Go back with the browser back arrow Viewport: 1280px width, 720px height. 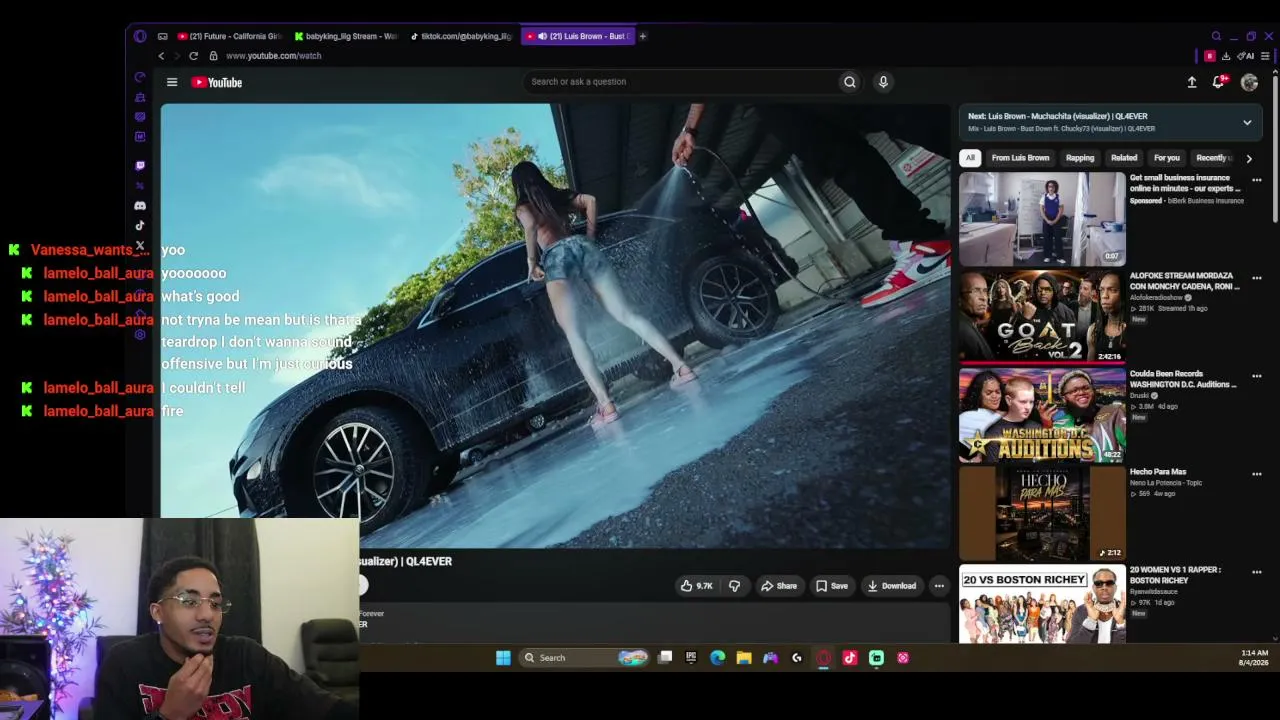point(161,56)
